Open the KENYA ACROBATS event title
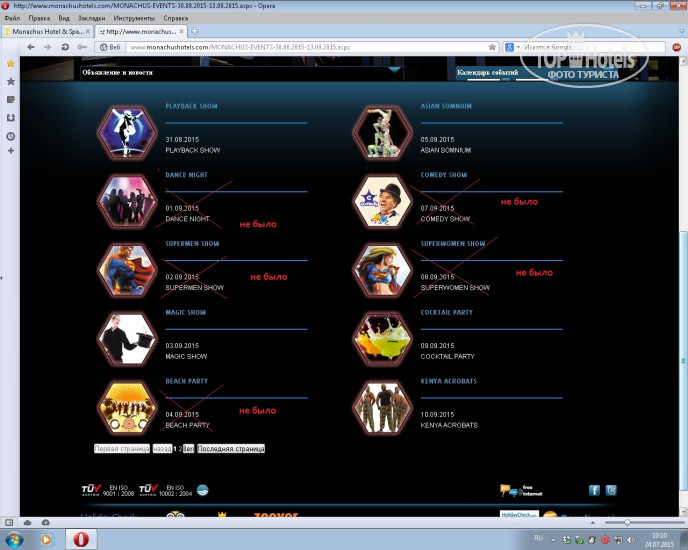 tap(448, 381)
